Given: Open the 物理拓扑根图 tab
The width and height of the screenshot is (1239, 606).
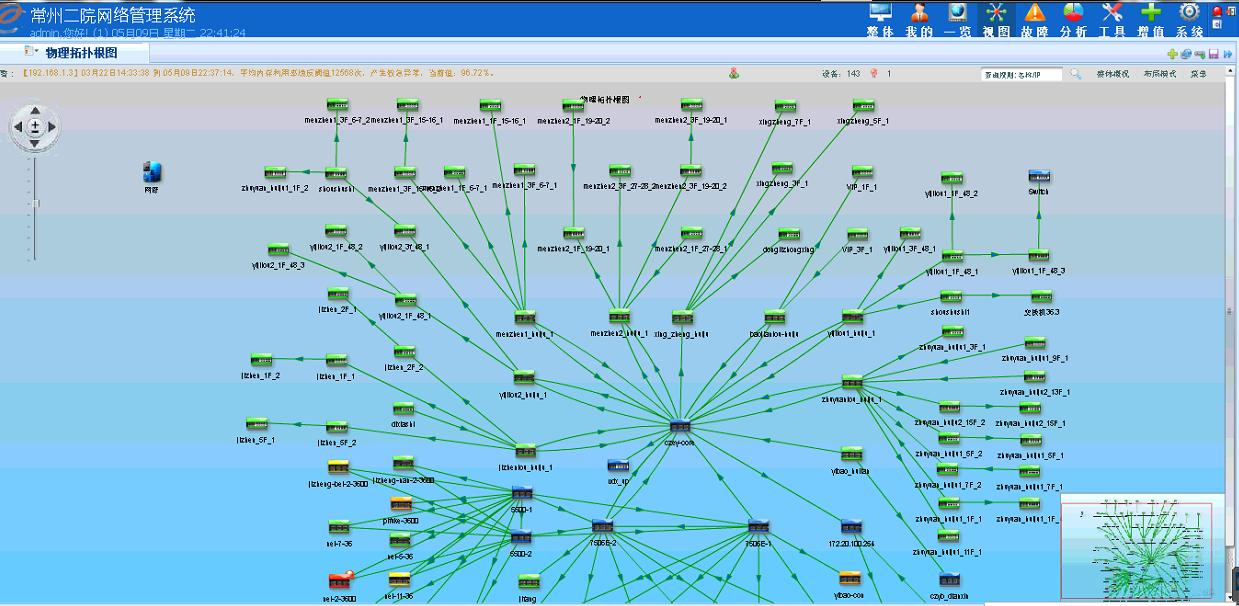Looking at the screenshot, I should [x=82, y=52].
